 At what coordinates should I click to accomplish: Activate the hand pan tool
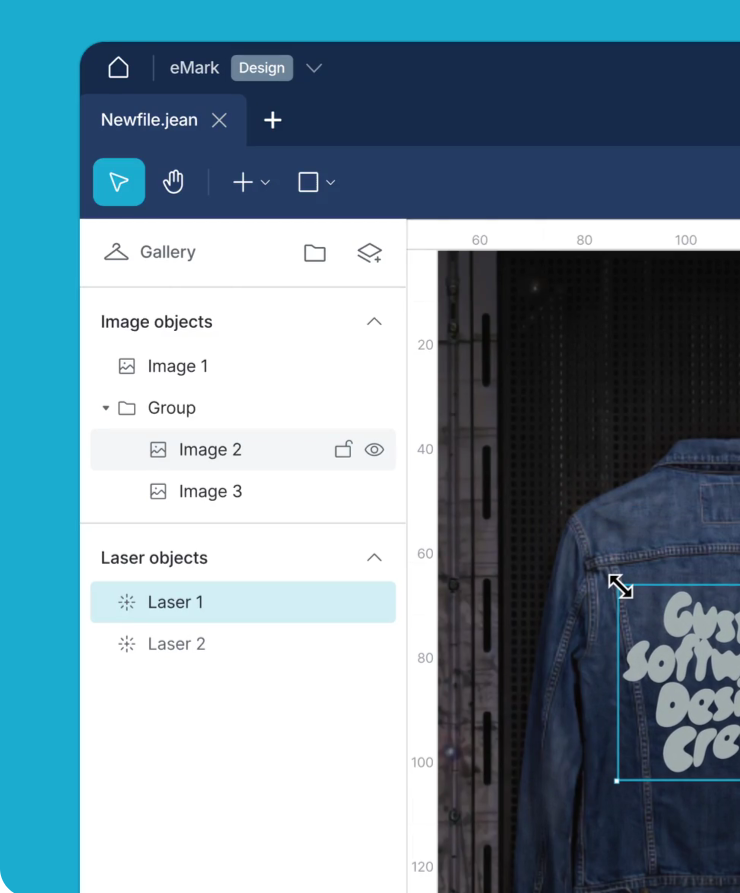(x=173, y=182)
